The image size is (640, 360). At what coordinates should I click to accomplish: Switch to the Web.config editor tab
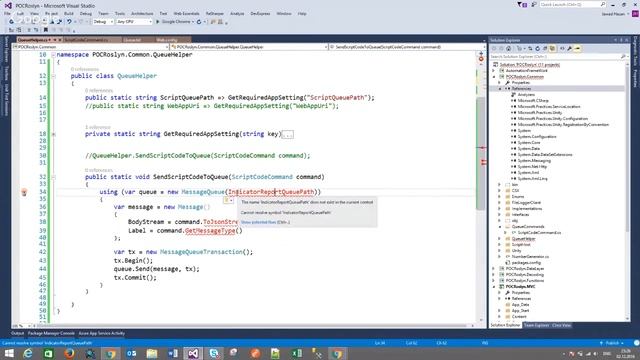(x=167, y=40)
